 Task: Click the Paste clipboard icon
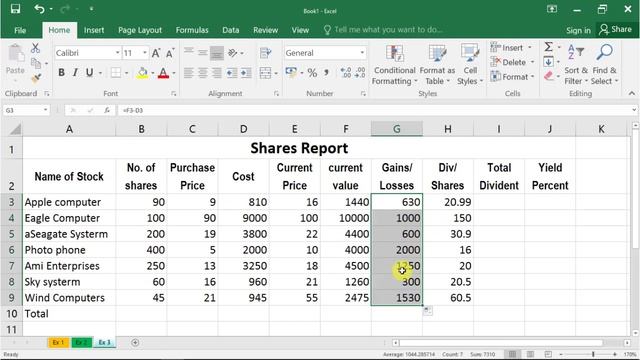pos(16,54)
